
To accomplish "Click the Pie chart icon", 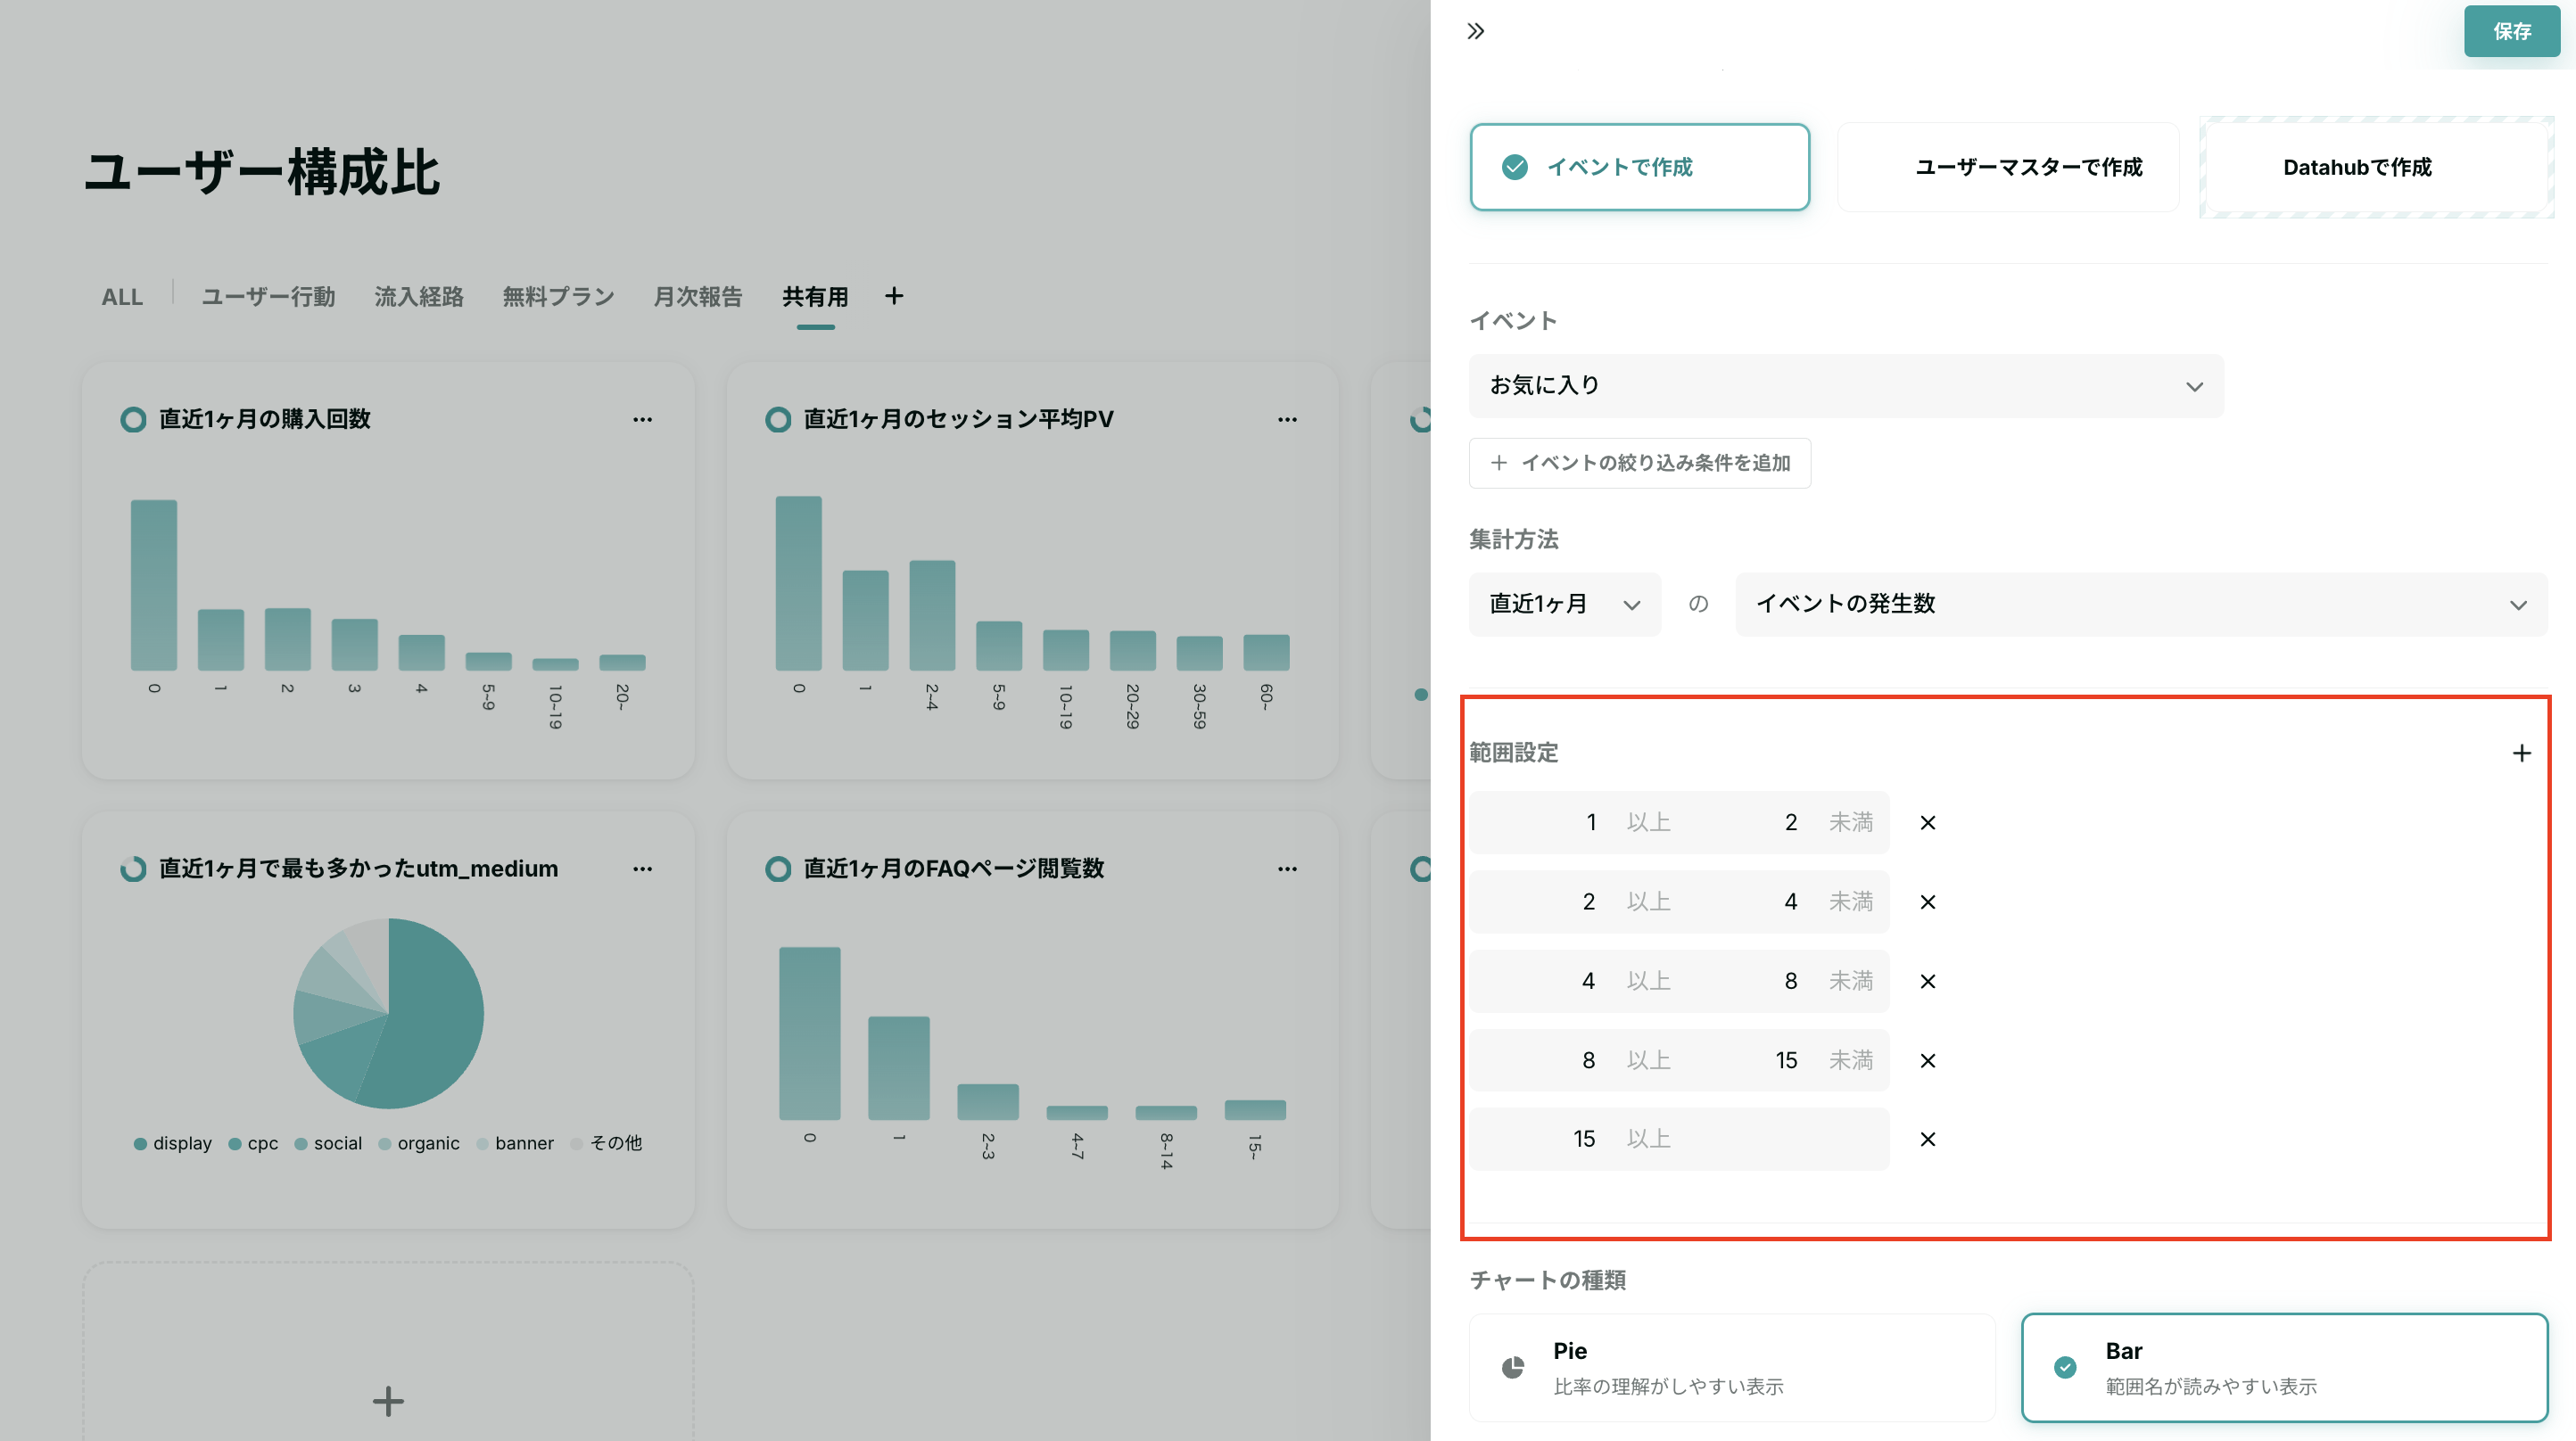I will pyautogui.click(x=1512, y=1367).
